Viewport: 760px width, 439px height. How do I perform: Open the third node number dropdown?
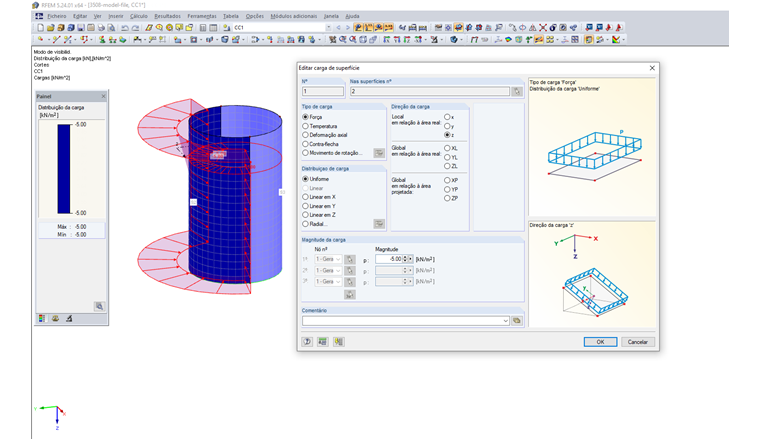pos(338,282)
